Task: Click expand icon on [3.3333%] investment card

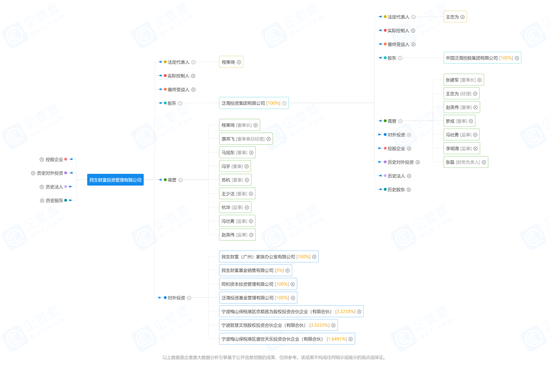Action: [333, 325]
